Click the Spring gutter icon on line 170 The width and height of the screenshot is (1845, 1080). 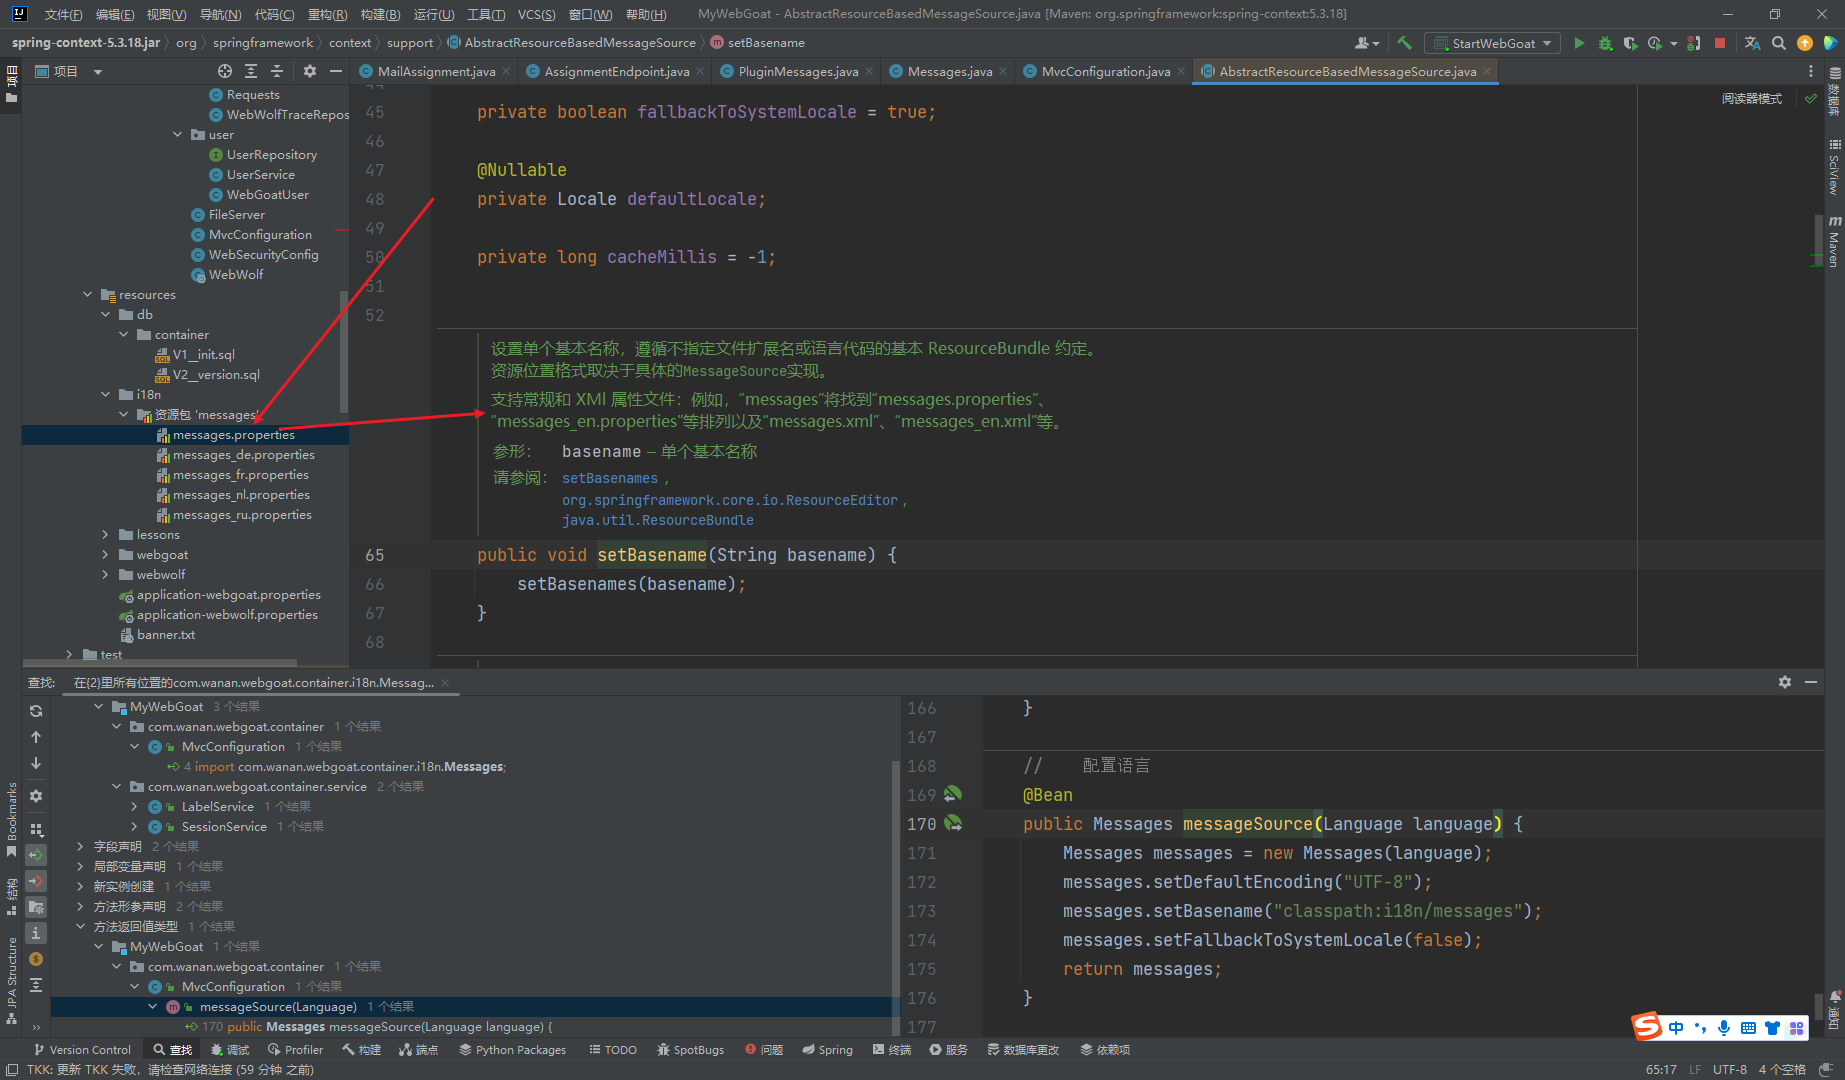point(953,823)
